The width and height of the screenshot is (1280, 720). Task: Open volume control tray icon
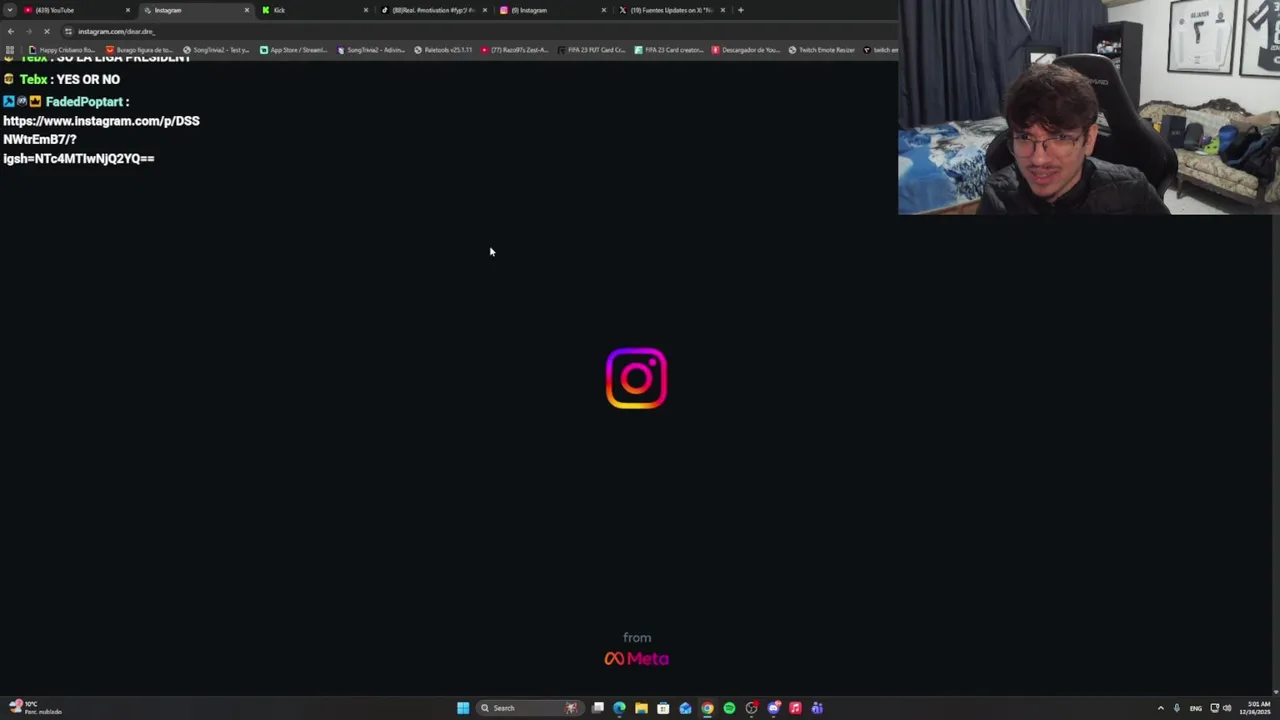(x=1227, y=708)
